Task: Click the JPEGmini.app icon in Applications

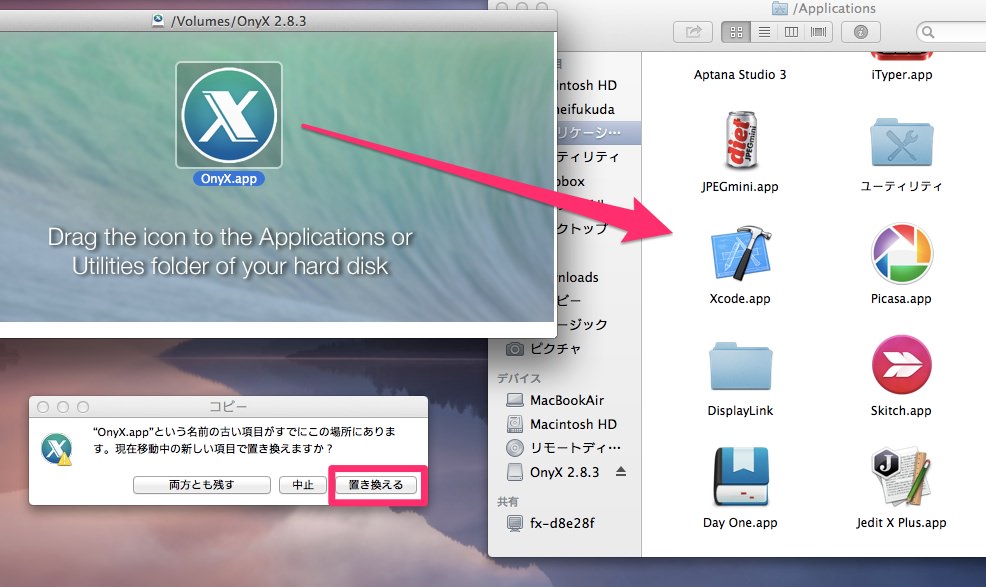Action: click(x=740, y=140)
